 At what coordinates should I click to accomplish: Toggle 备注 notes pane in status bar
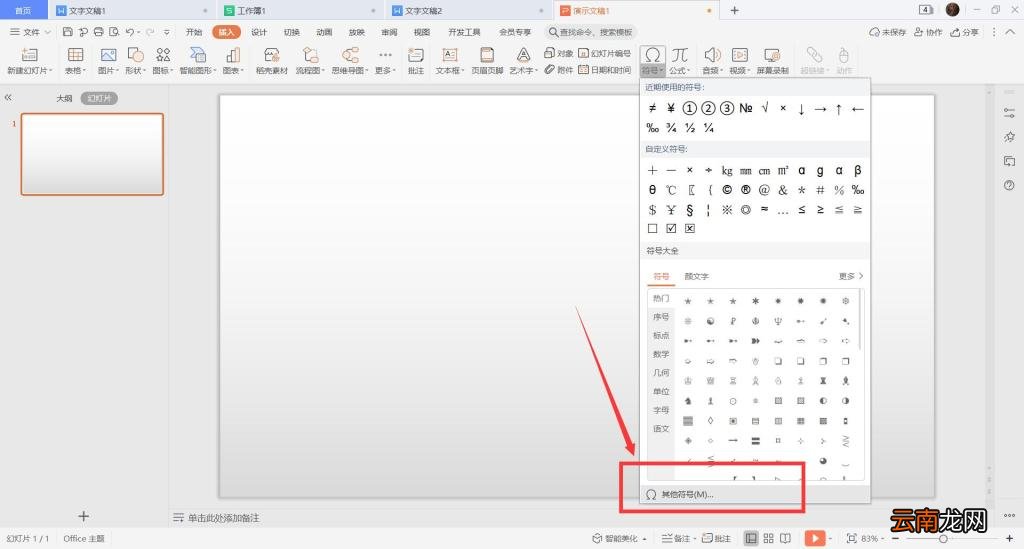[676, 539]
